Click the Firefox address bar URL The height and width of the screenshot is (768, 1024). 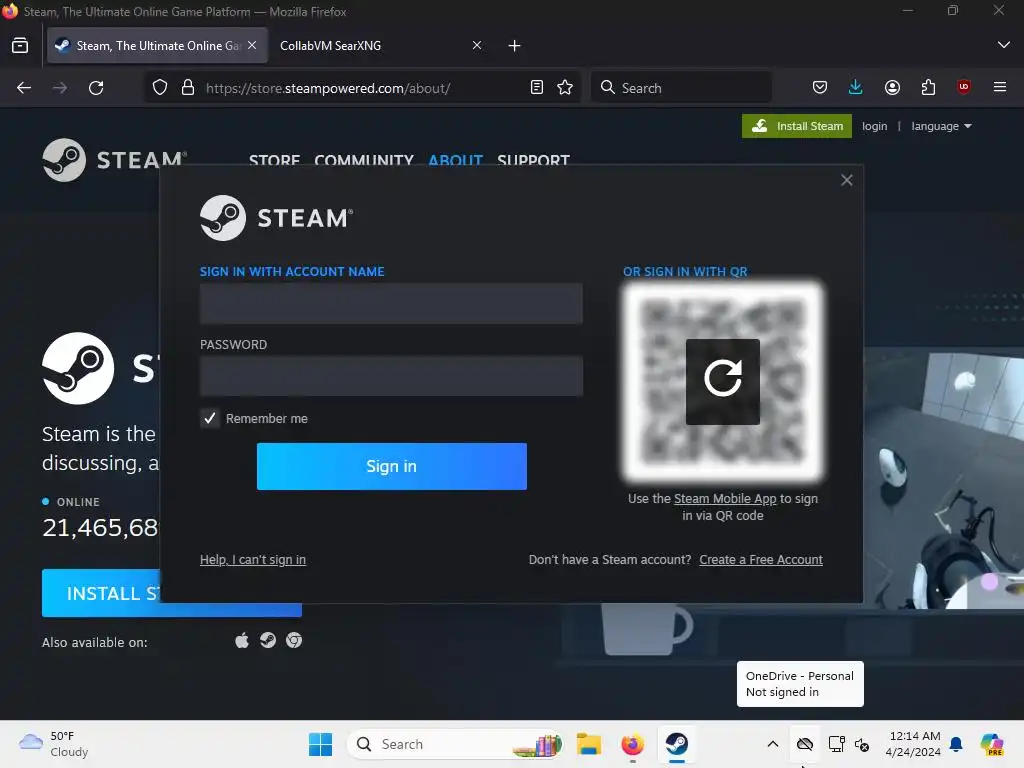tap(328, 88)
